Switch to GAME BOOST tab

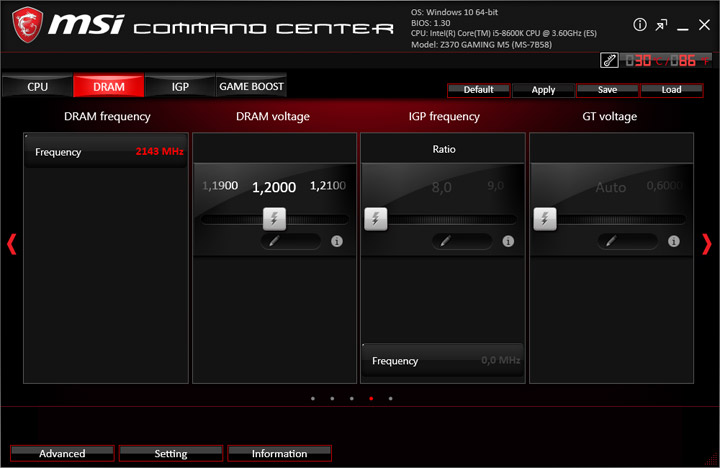(251, 86)
